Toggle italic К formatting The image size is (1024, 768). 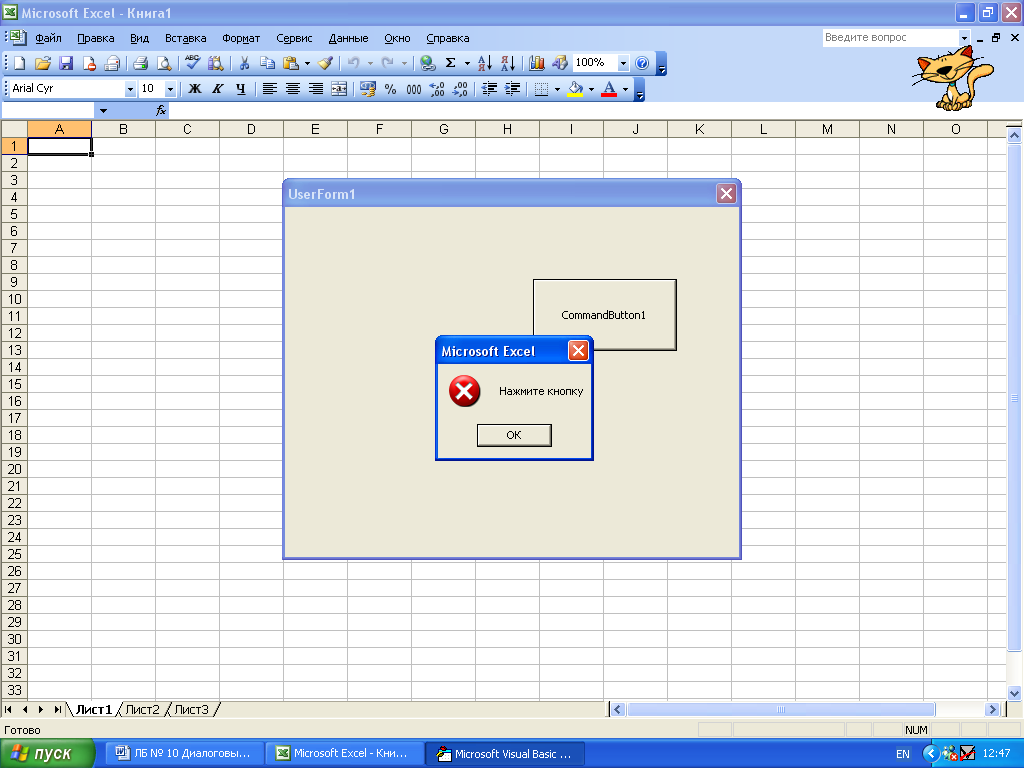(217, 88)
